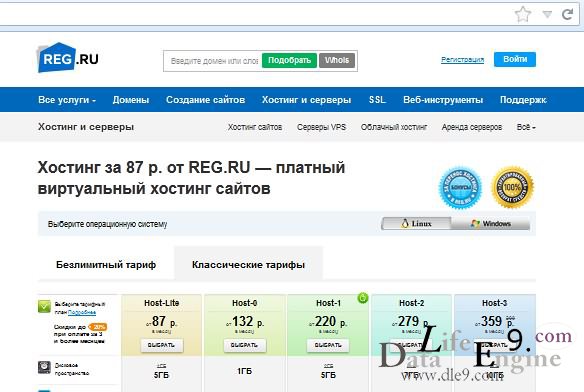The image size is (584, 392).
Task: Open the SSL menu item
Action: [377, 100]
